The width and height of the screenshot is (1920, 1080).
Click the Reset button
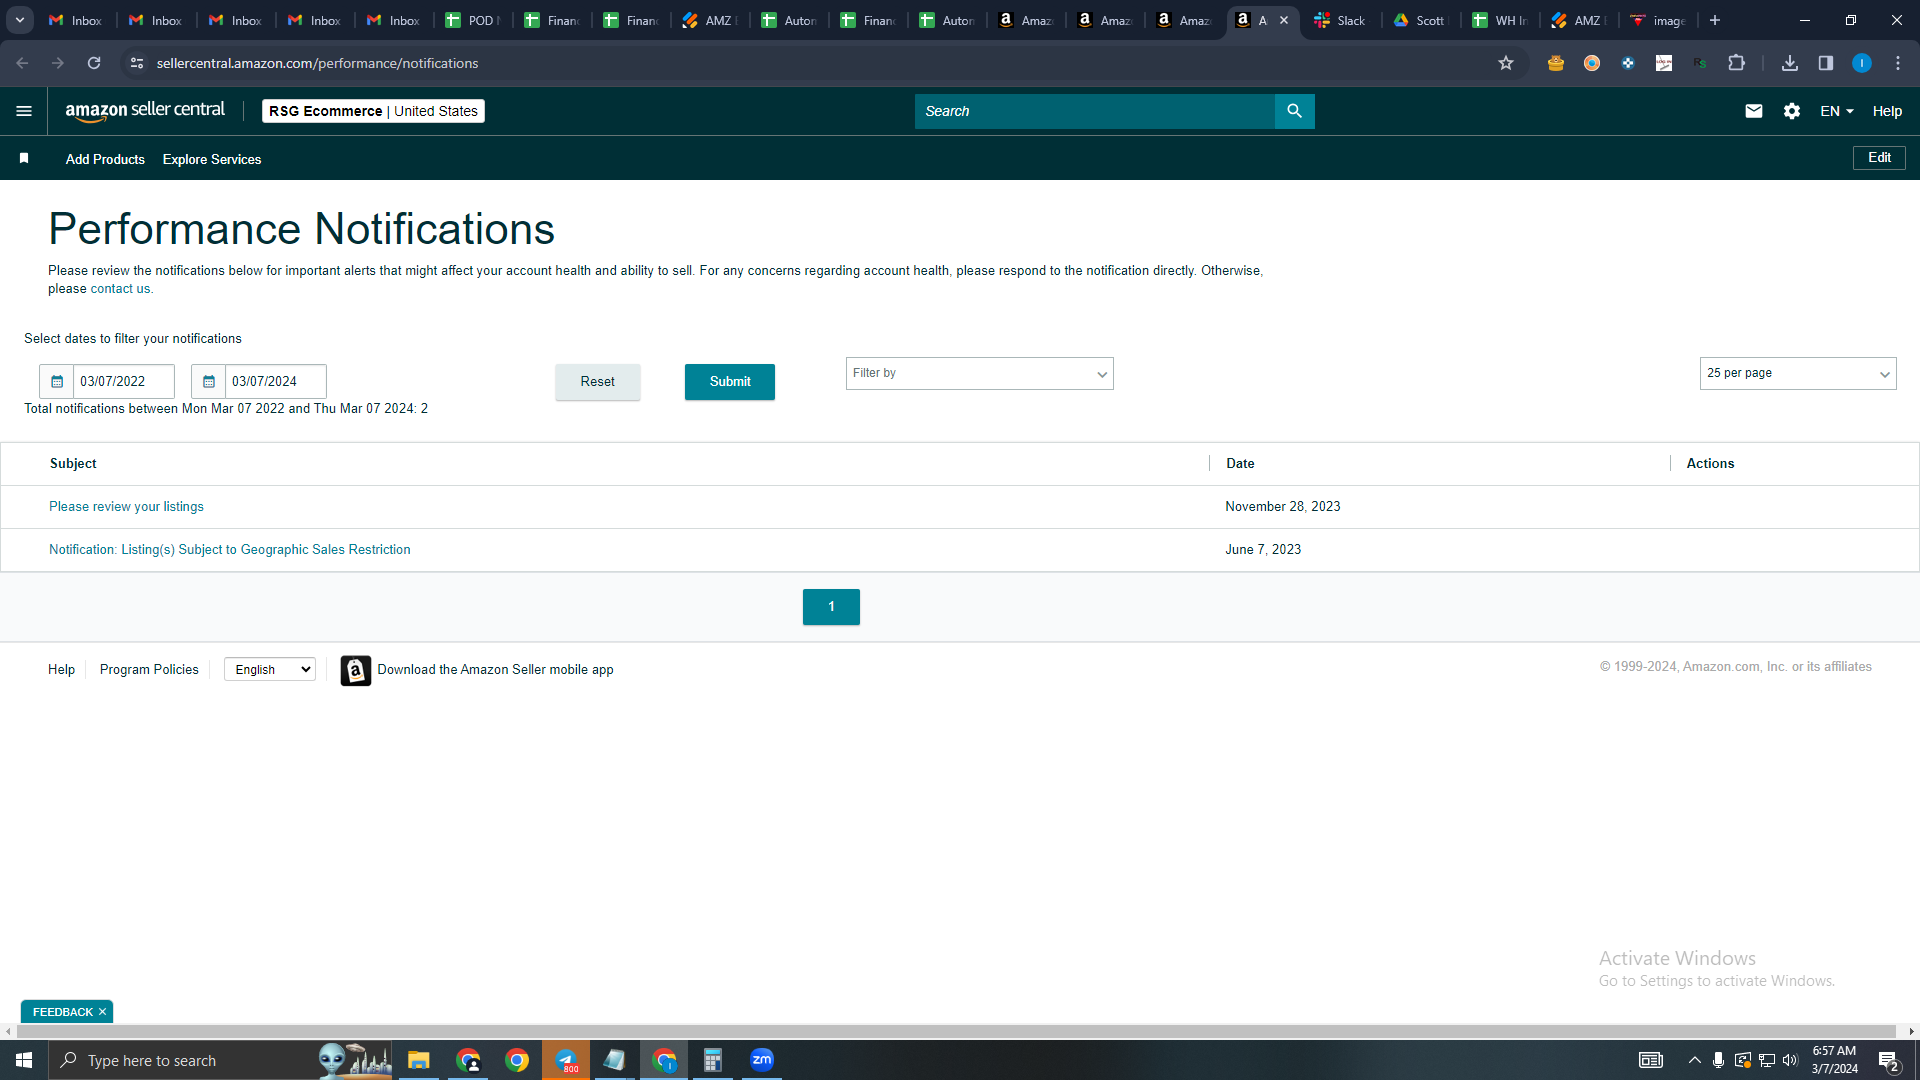coord(597,382)
